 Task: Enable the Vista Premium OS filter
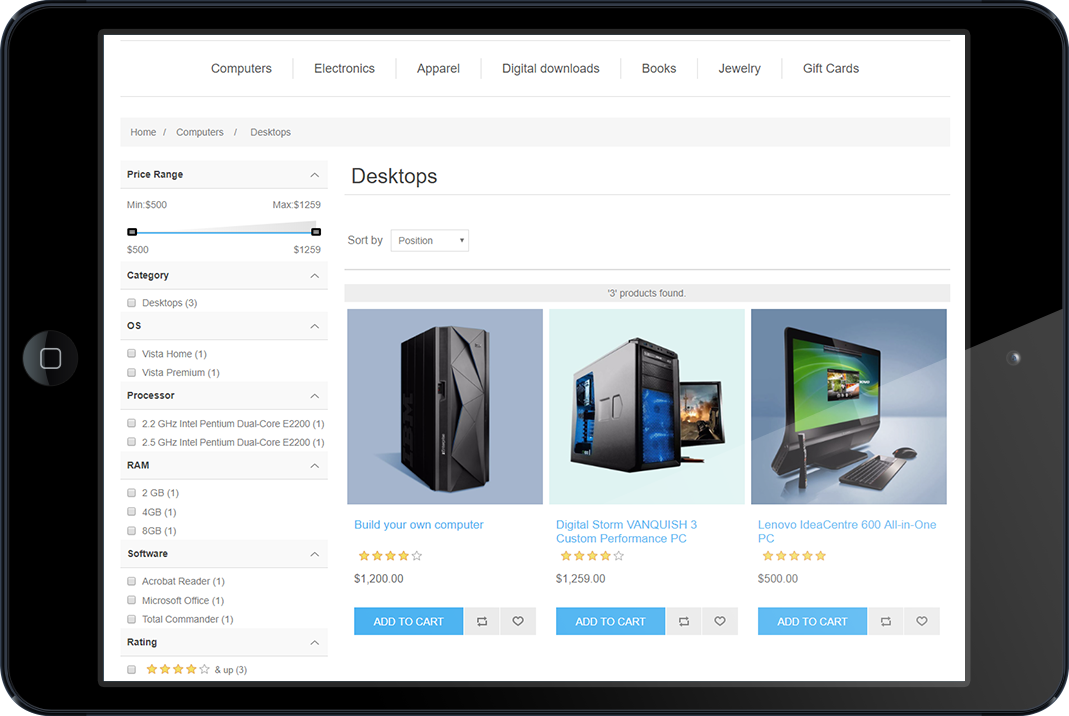[x=132, y=372]
